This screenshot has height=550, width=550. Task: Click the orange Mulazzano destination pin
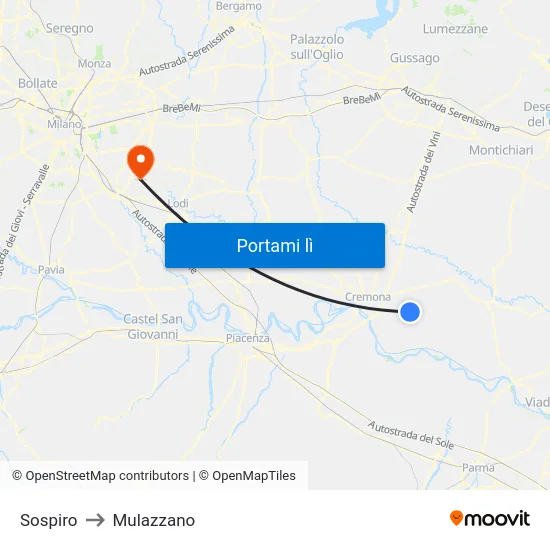141,162
